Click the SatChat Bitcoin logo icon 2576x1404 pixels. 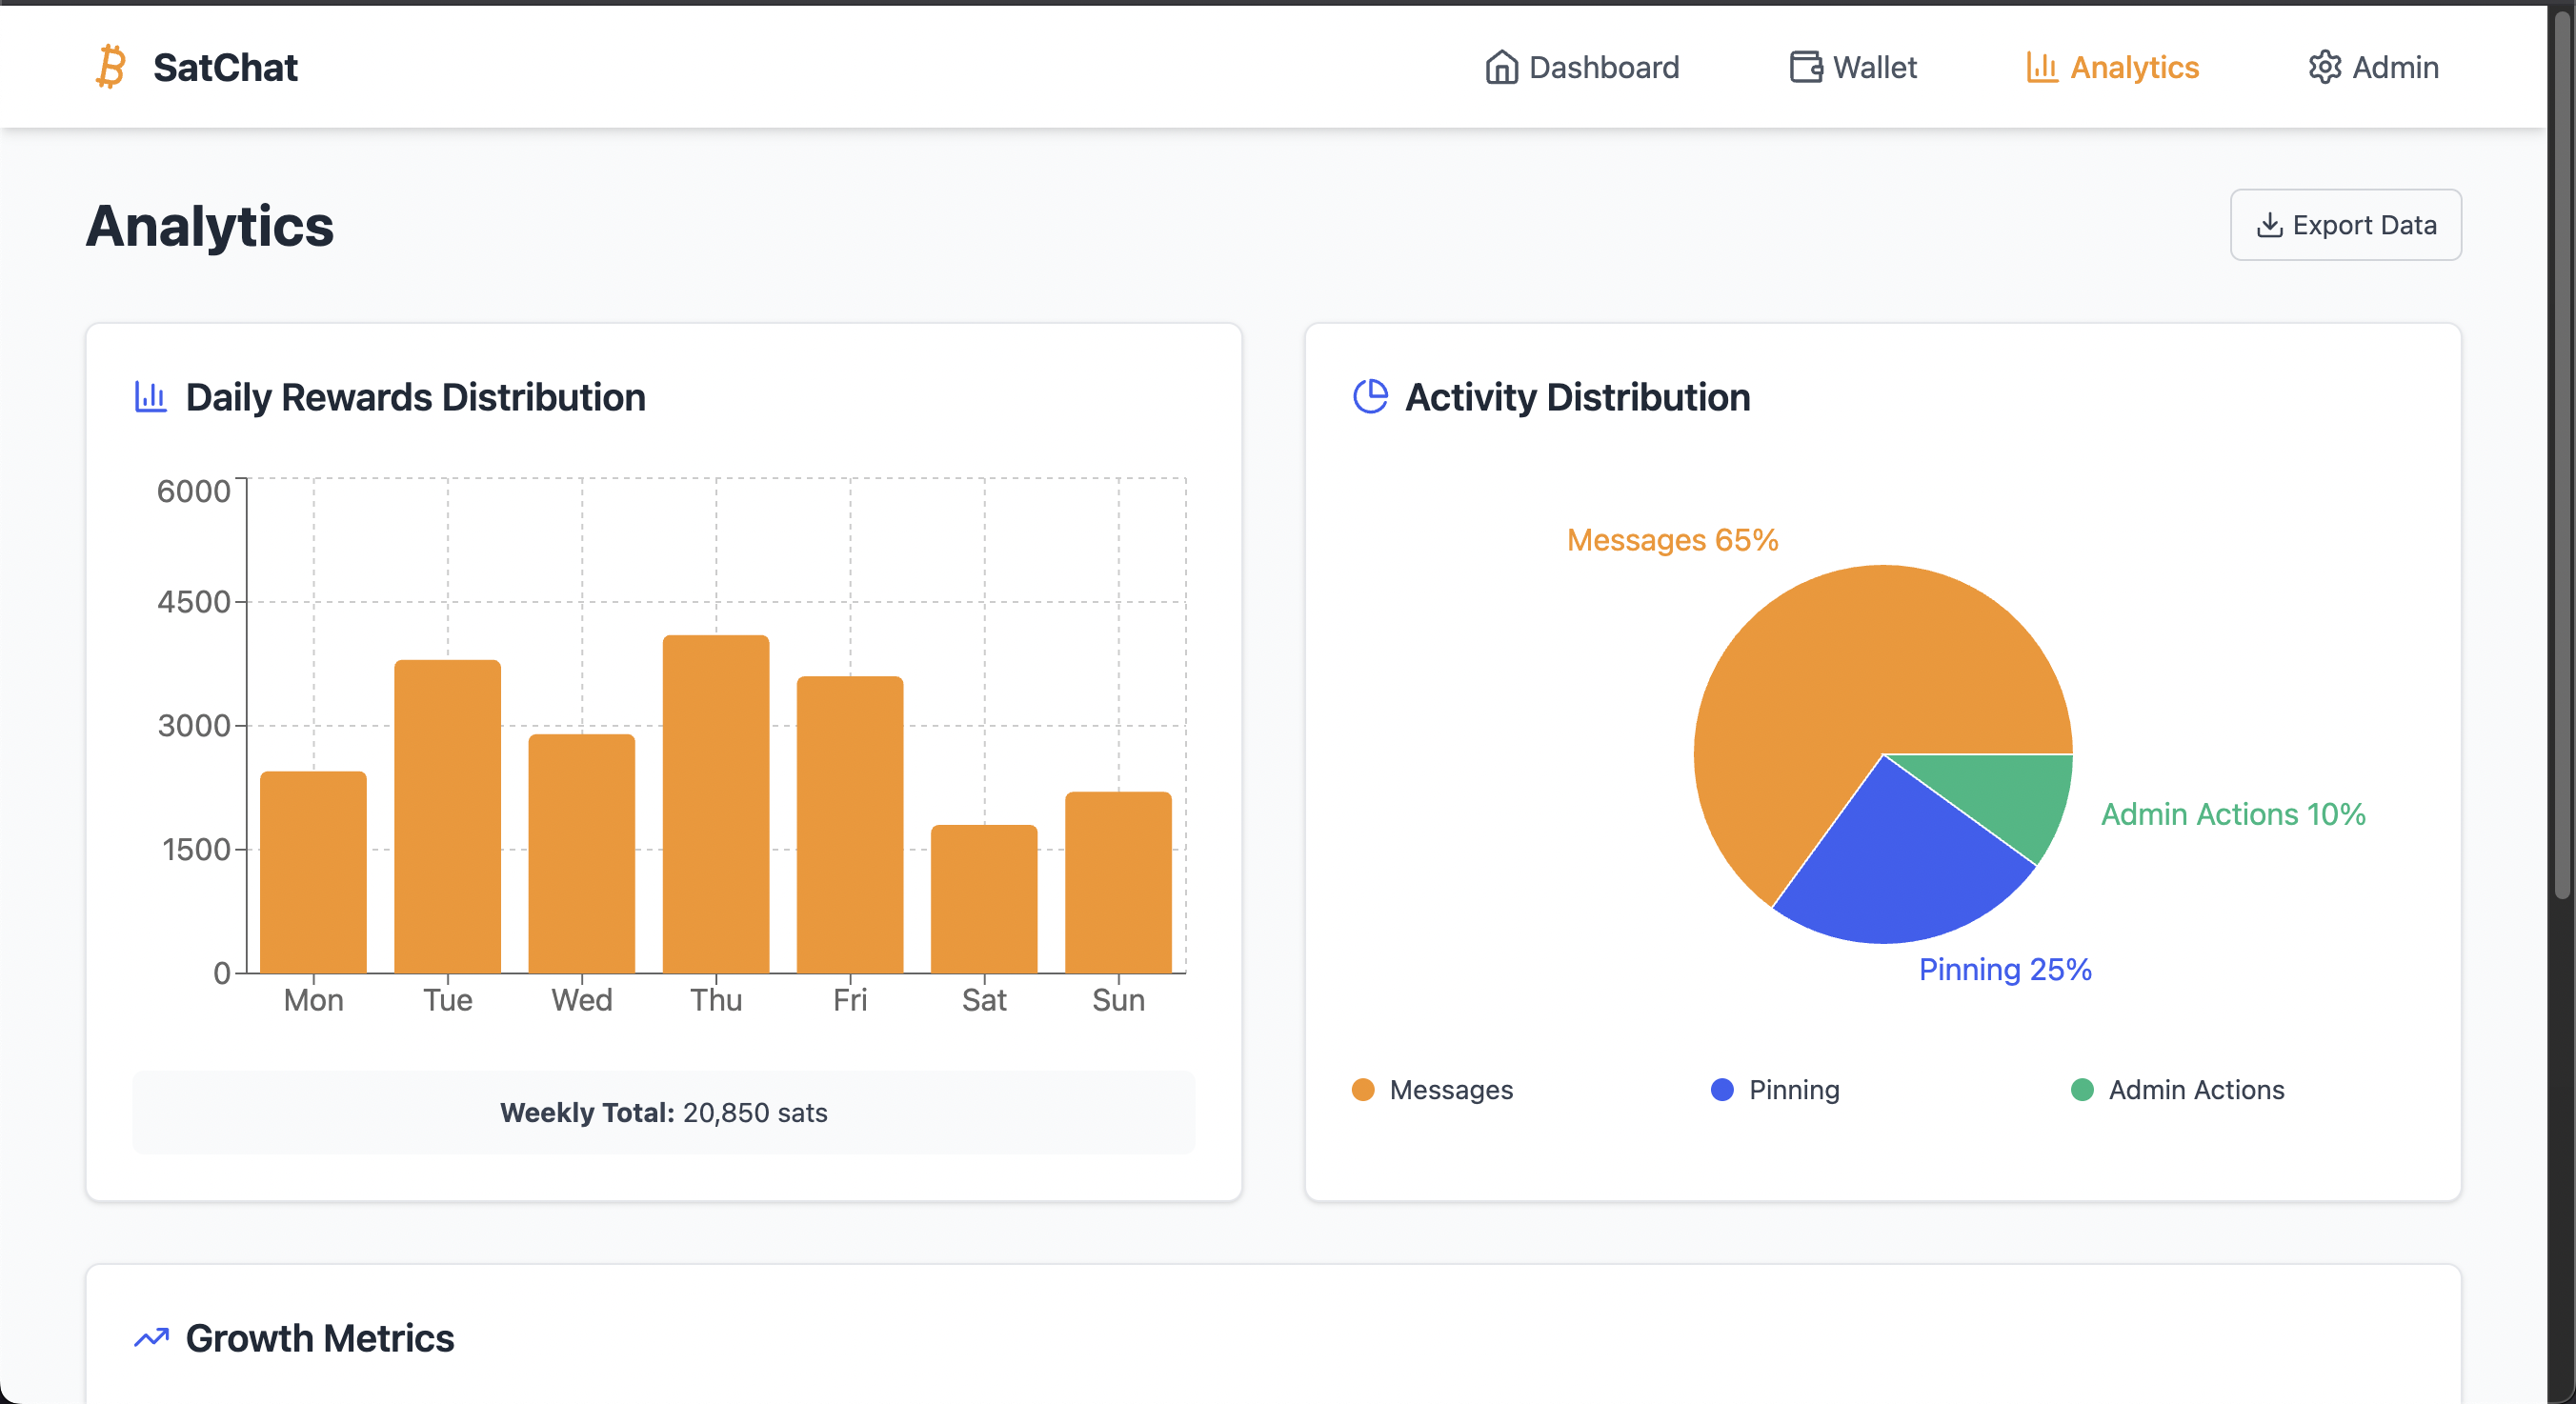point(110,67)
